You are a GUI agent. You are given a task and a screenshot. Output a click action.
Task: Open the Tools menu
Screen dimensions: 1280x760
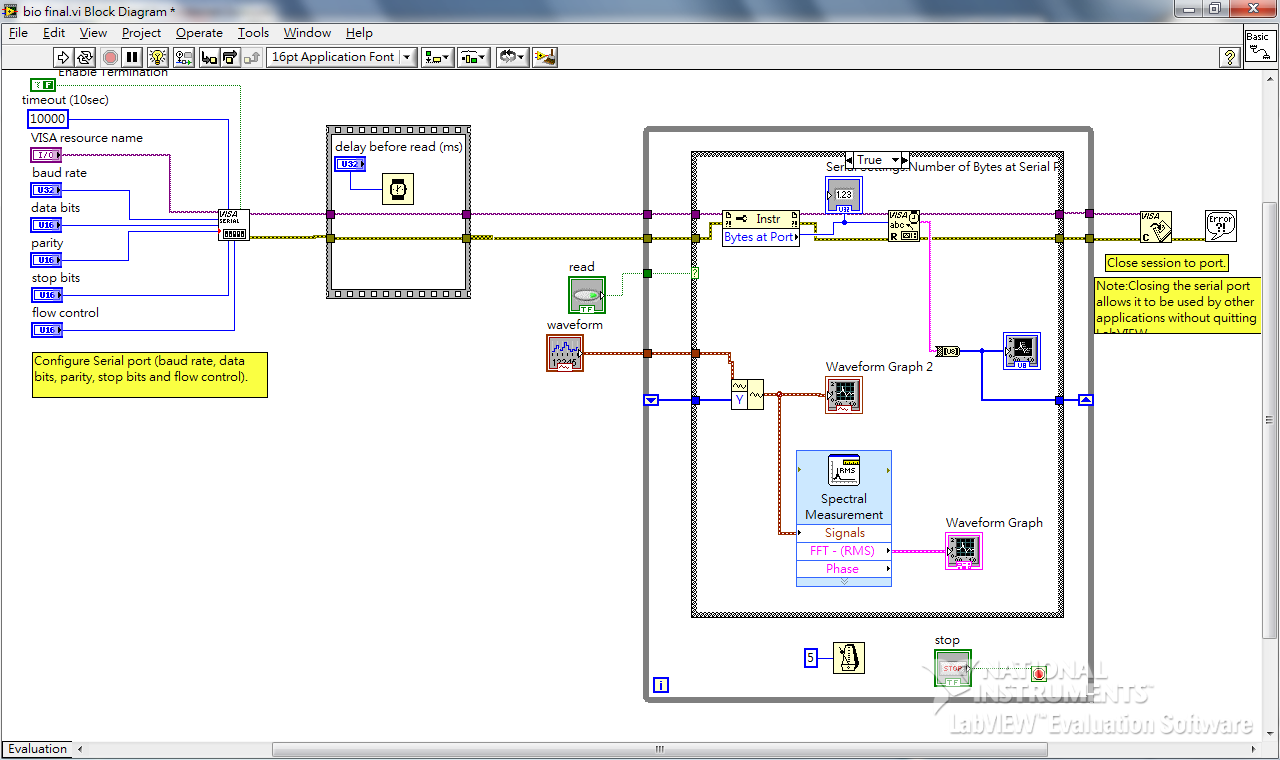click(253, 33)
